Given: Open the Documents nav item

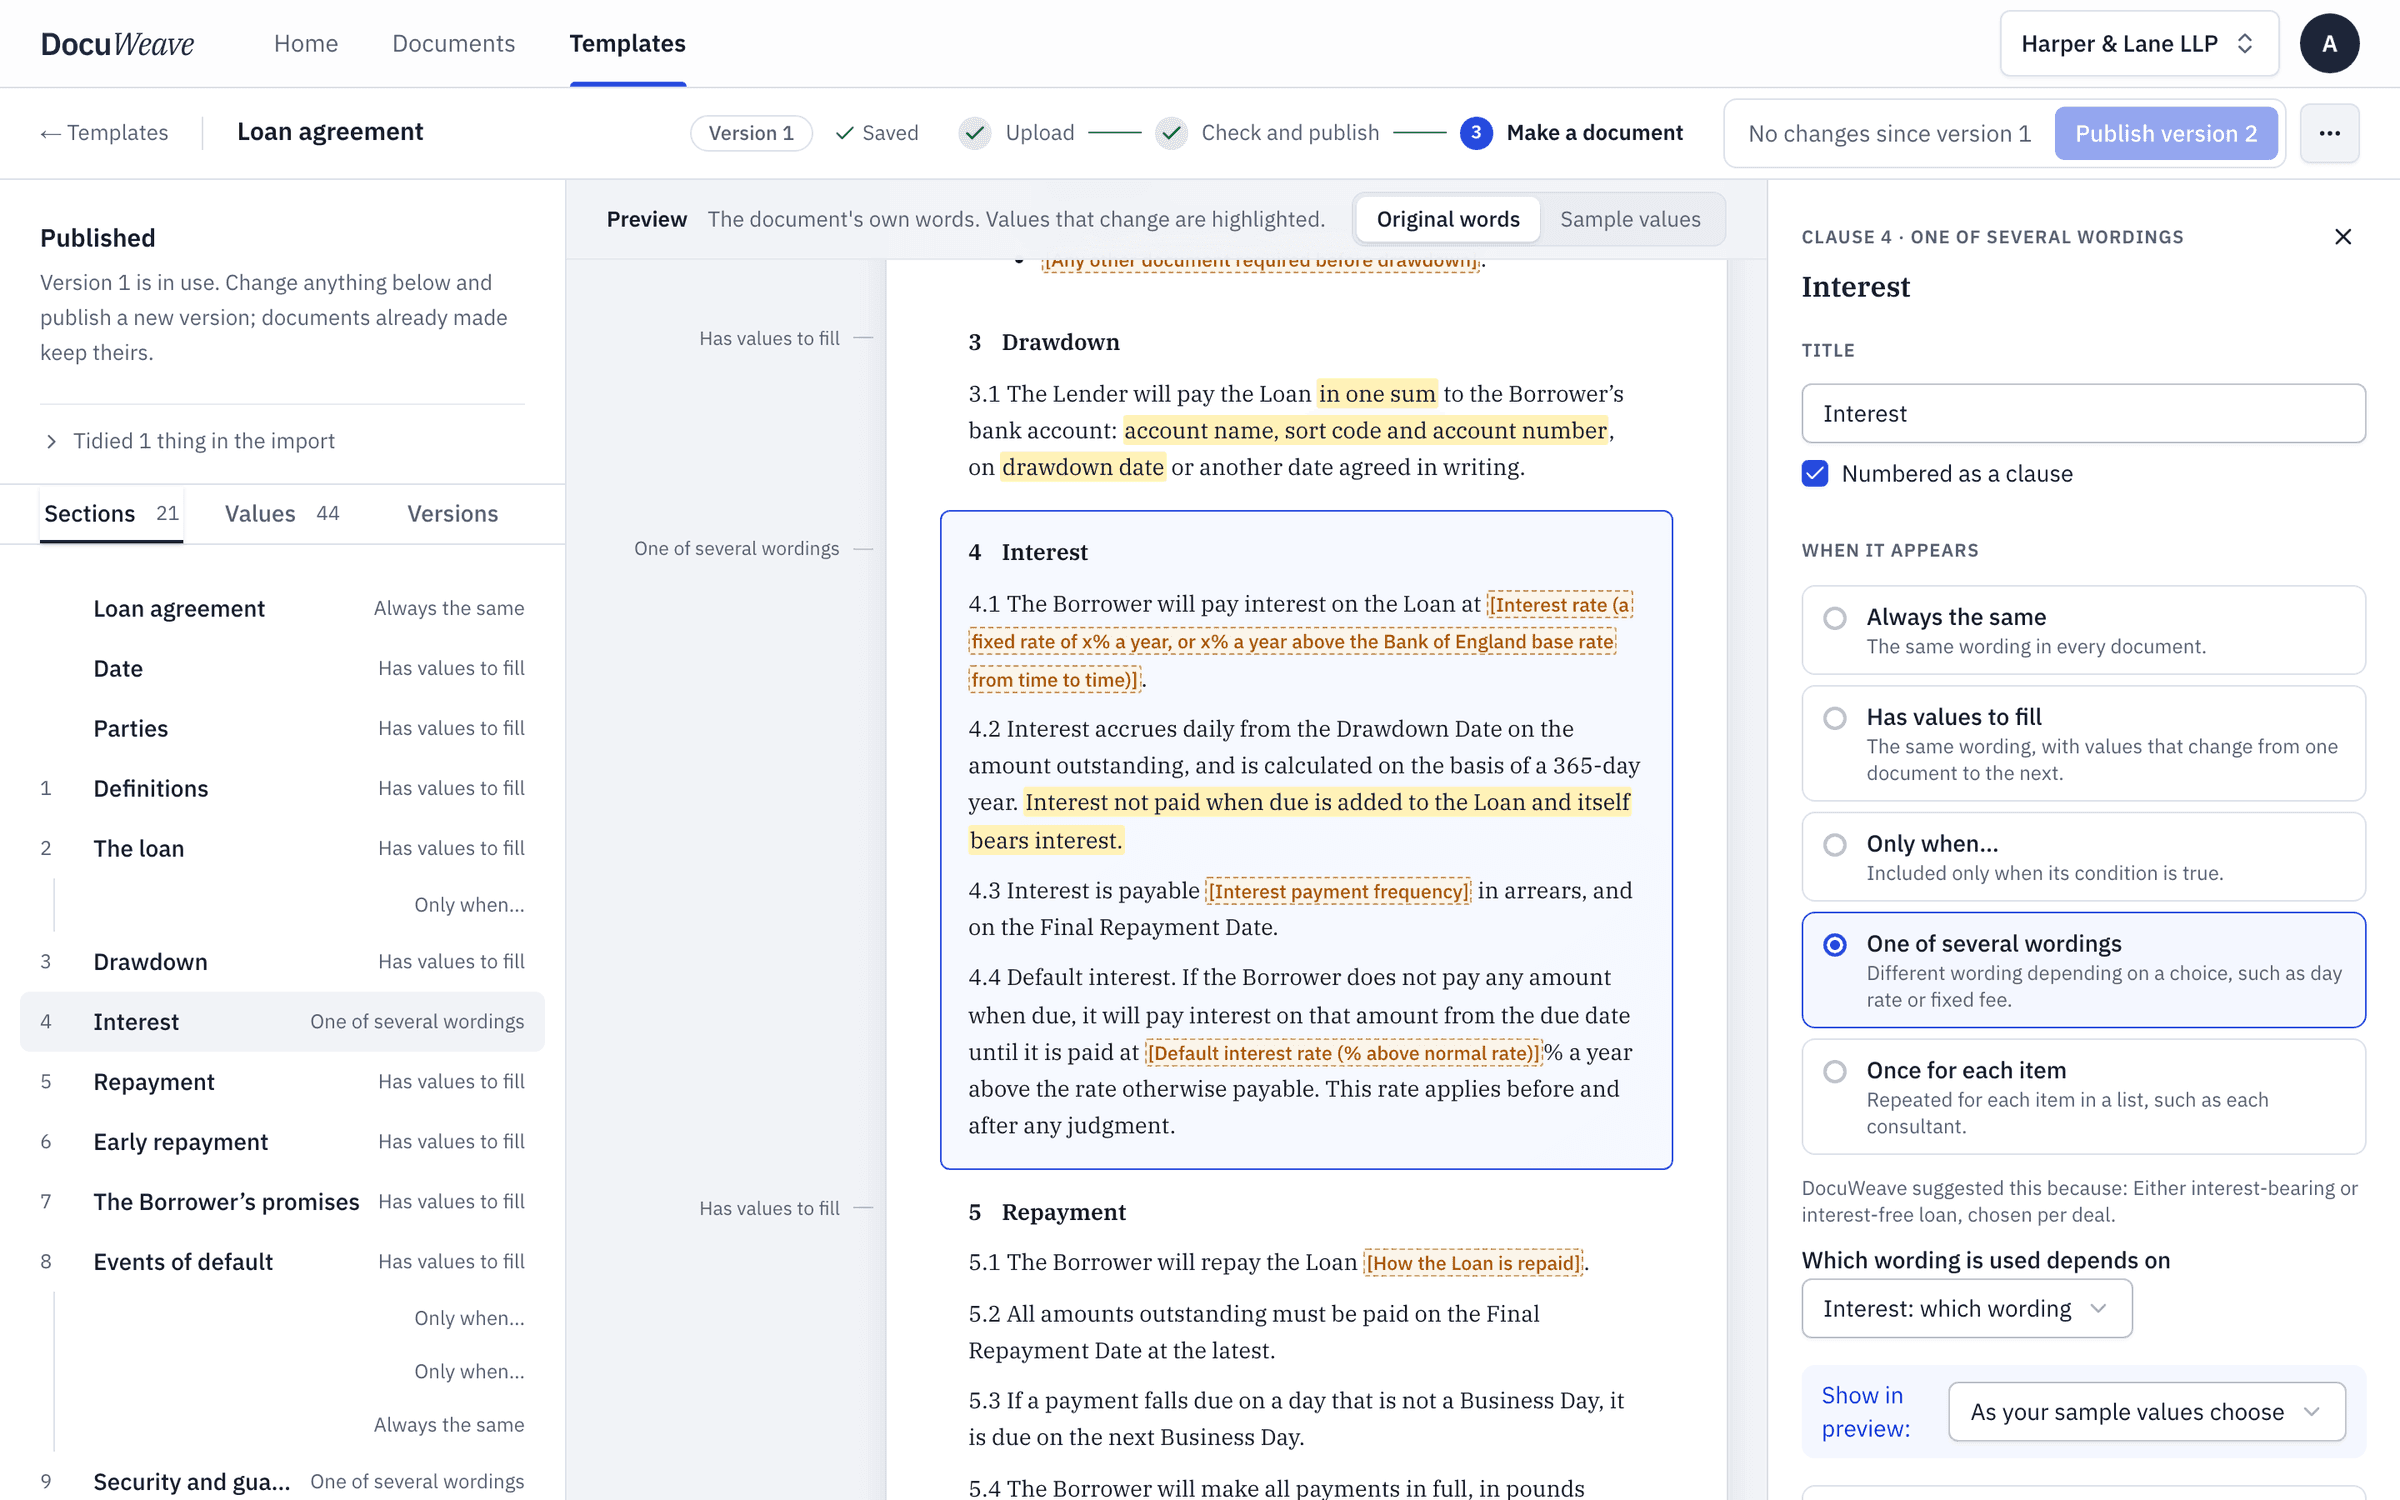Looking at the screenshot, I should 453,43.
